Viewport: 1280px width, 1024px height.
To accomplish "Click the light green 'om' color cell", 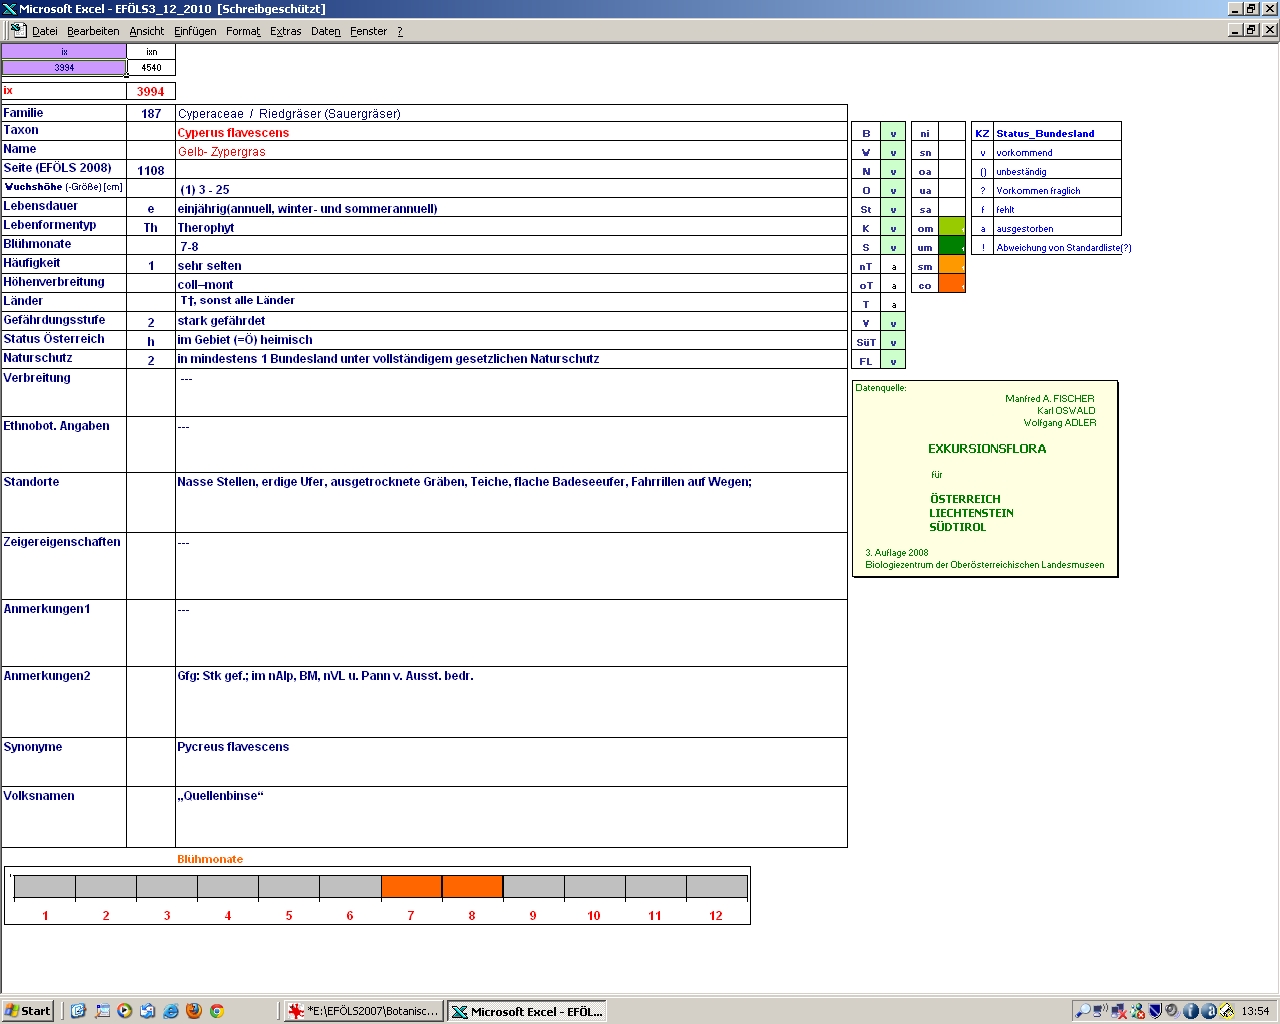I will click(x=952, y=228).
